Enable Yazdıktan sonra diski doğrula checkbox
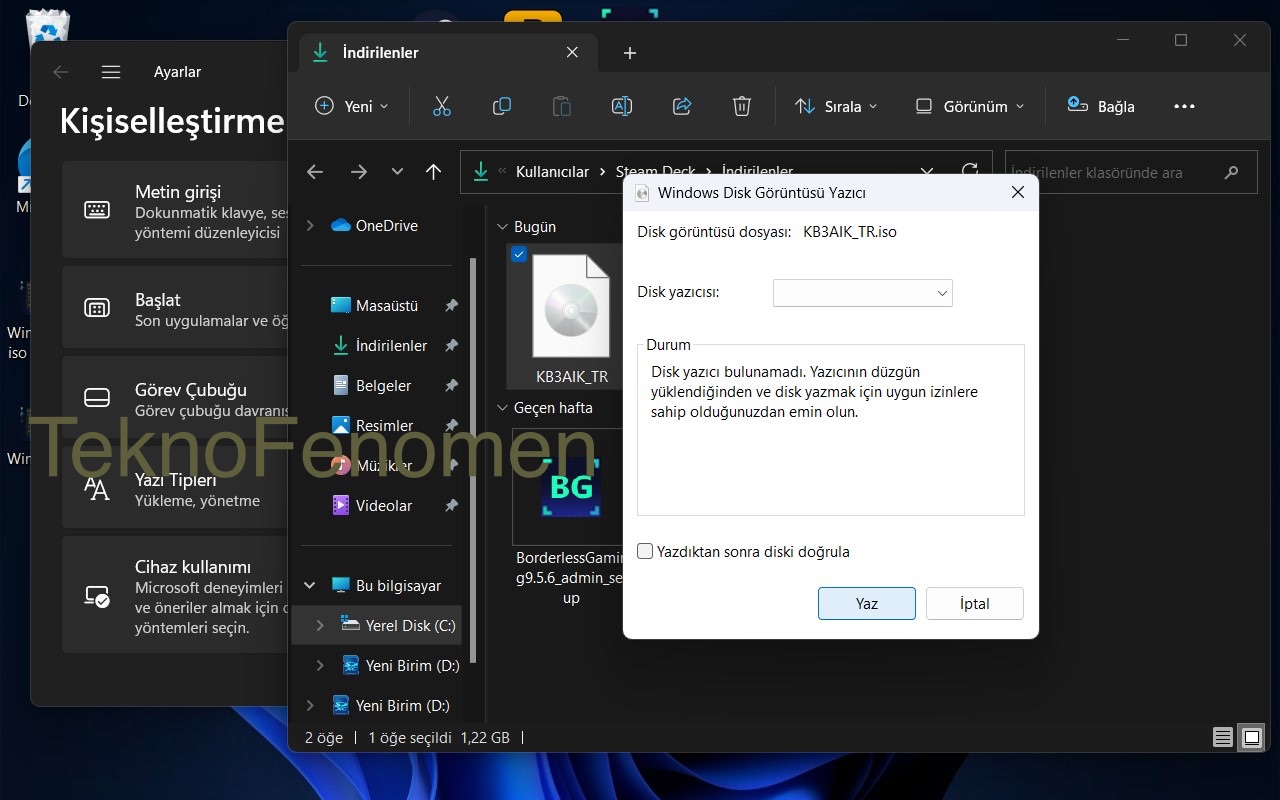This screenshot has width=1280, height=800. point(645,551)
